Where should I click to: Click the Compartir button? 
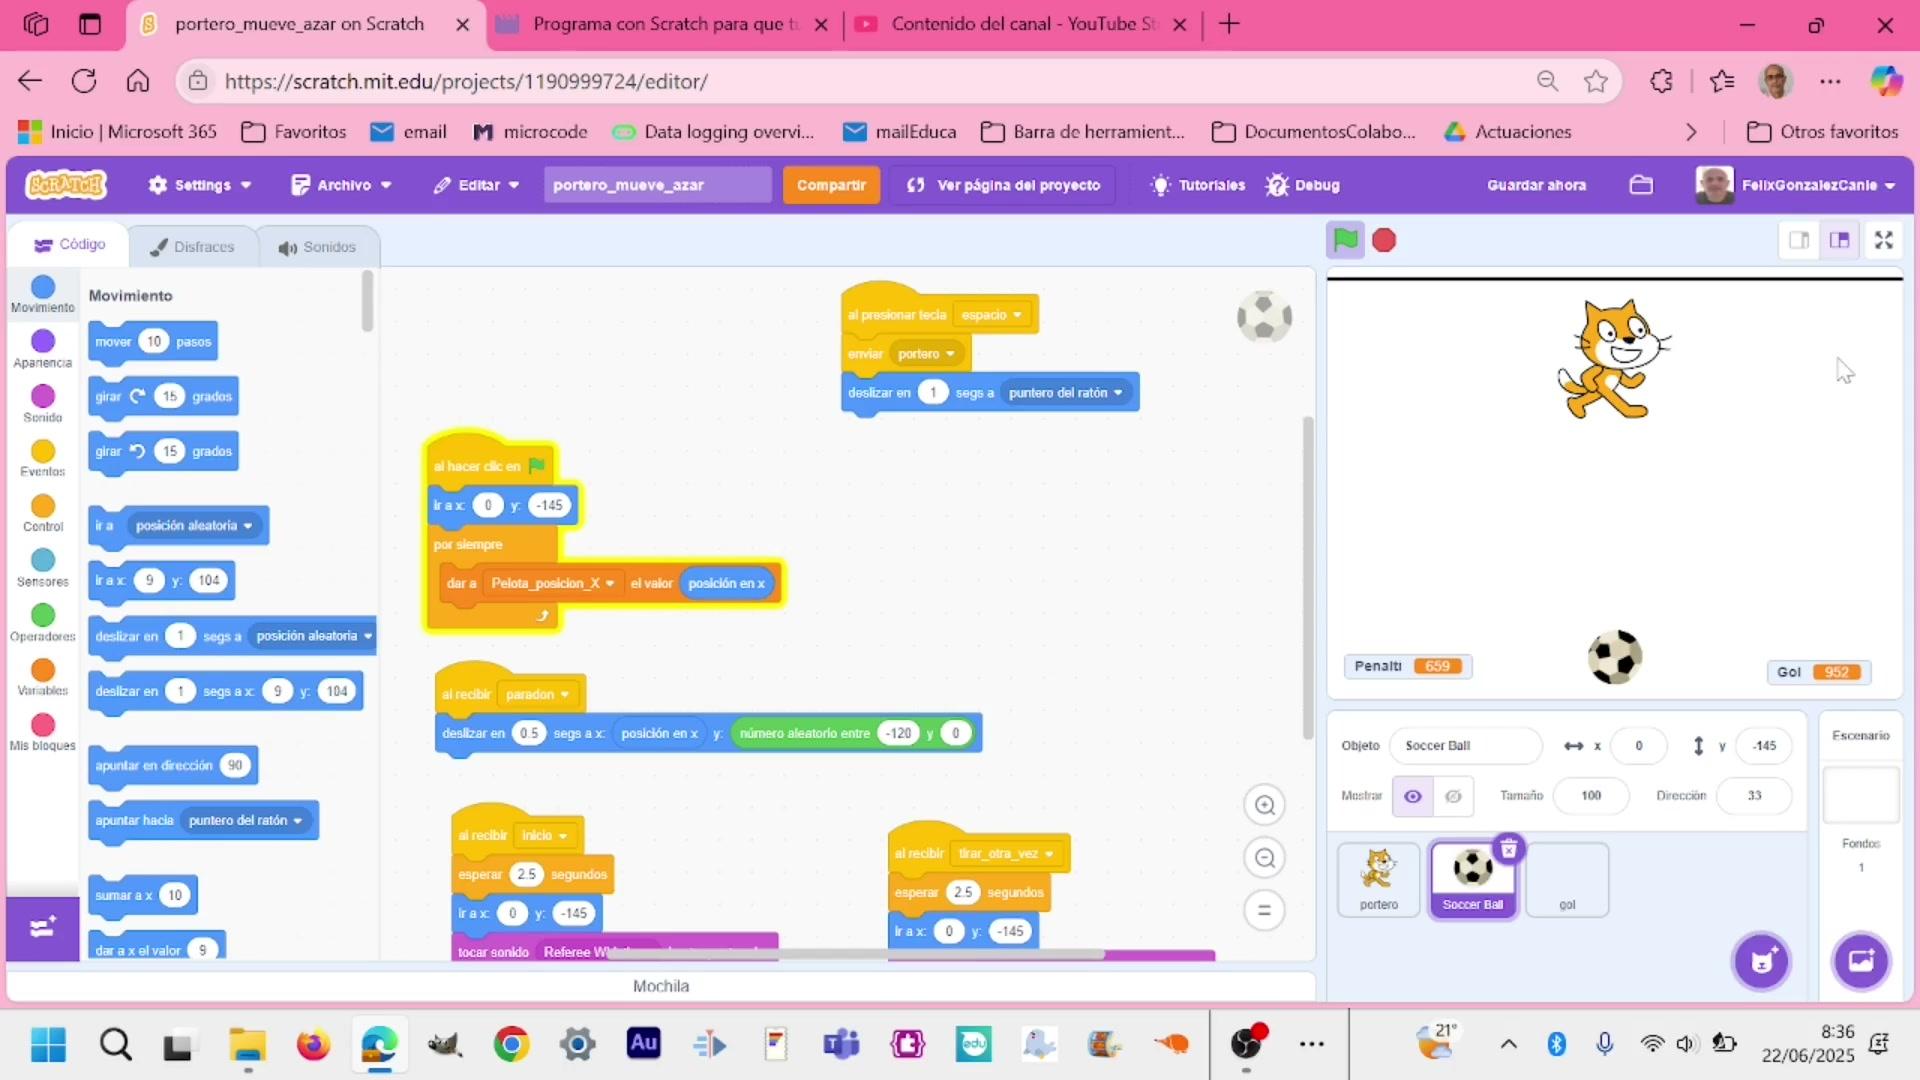click(x=830, y=185)
